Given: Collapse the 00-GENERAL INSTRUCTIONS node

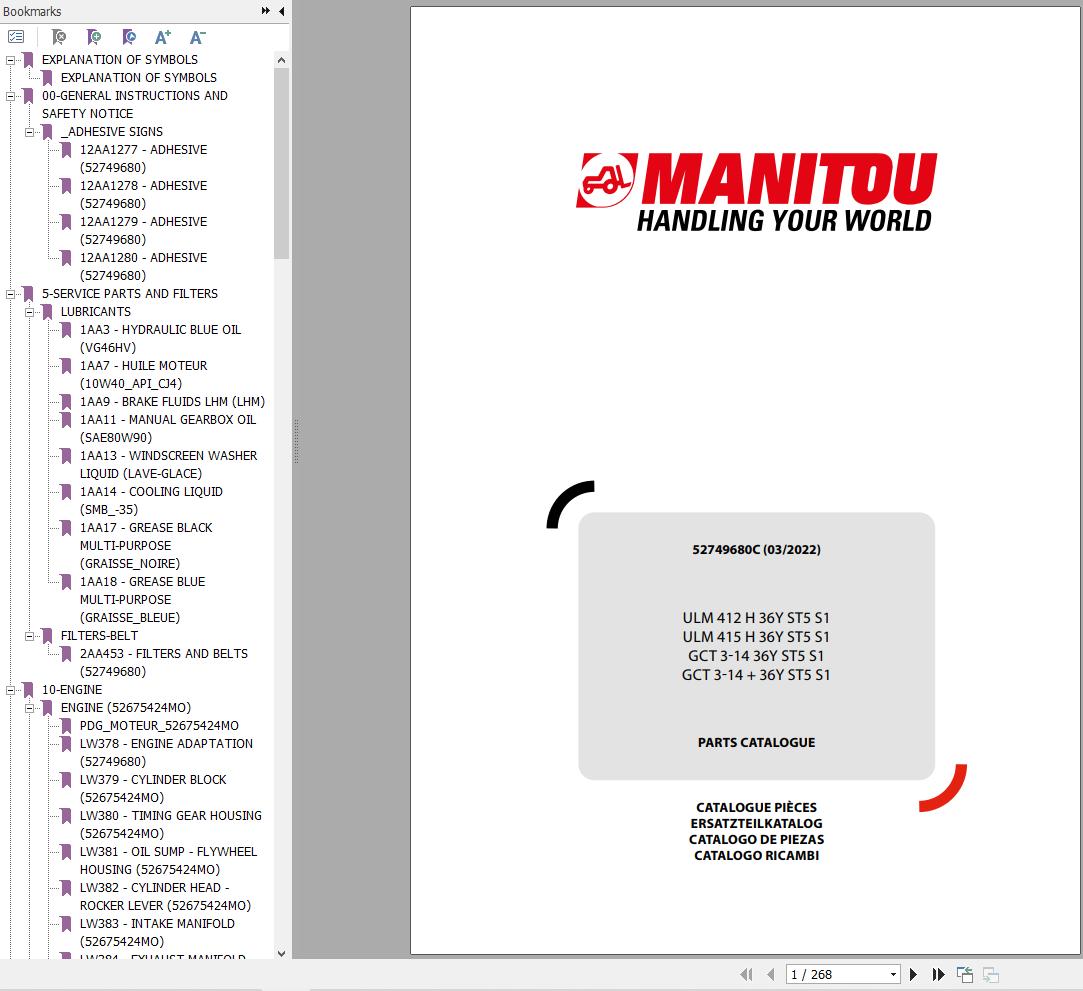Looking at the screenshot, I should coord(10,96).
